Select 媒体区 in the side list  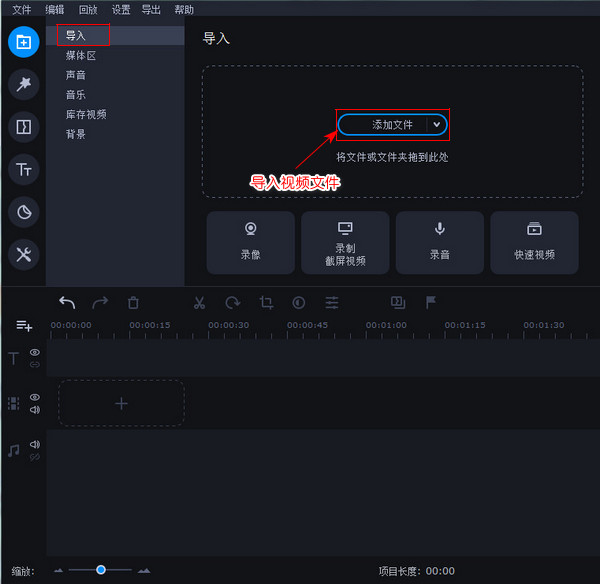point(115,55)
